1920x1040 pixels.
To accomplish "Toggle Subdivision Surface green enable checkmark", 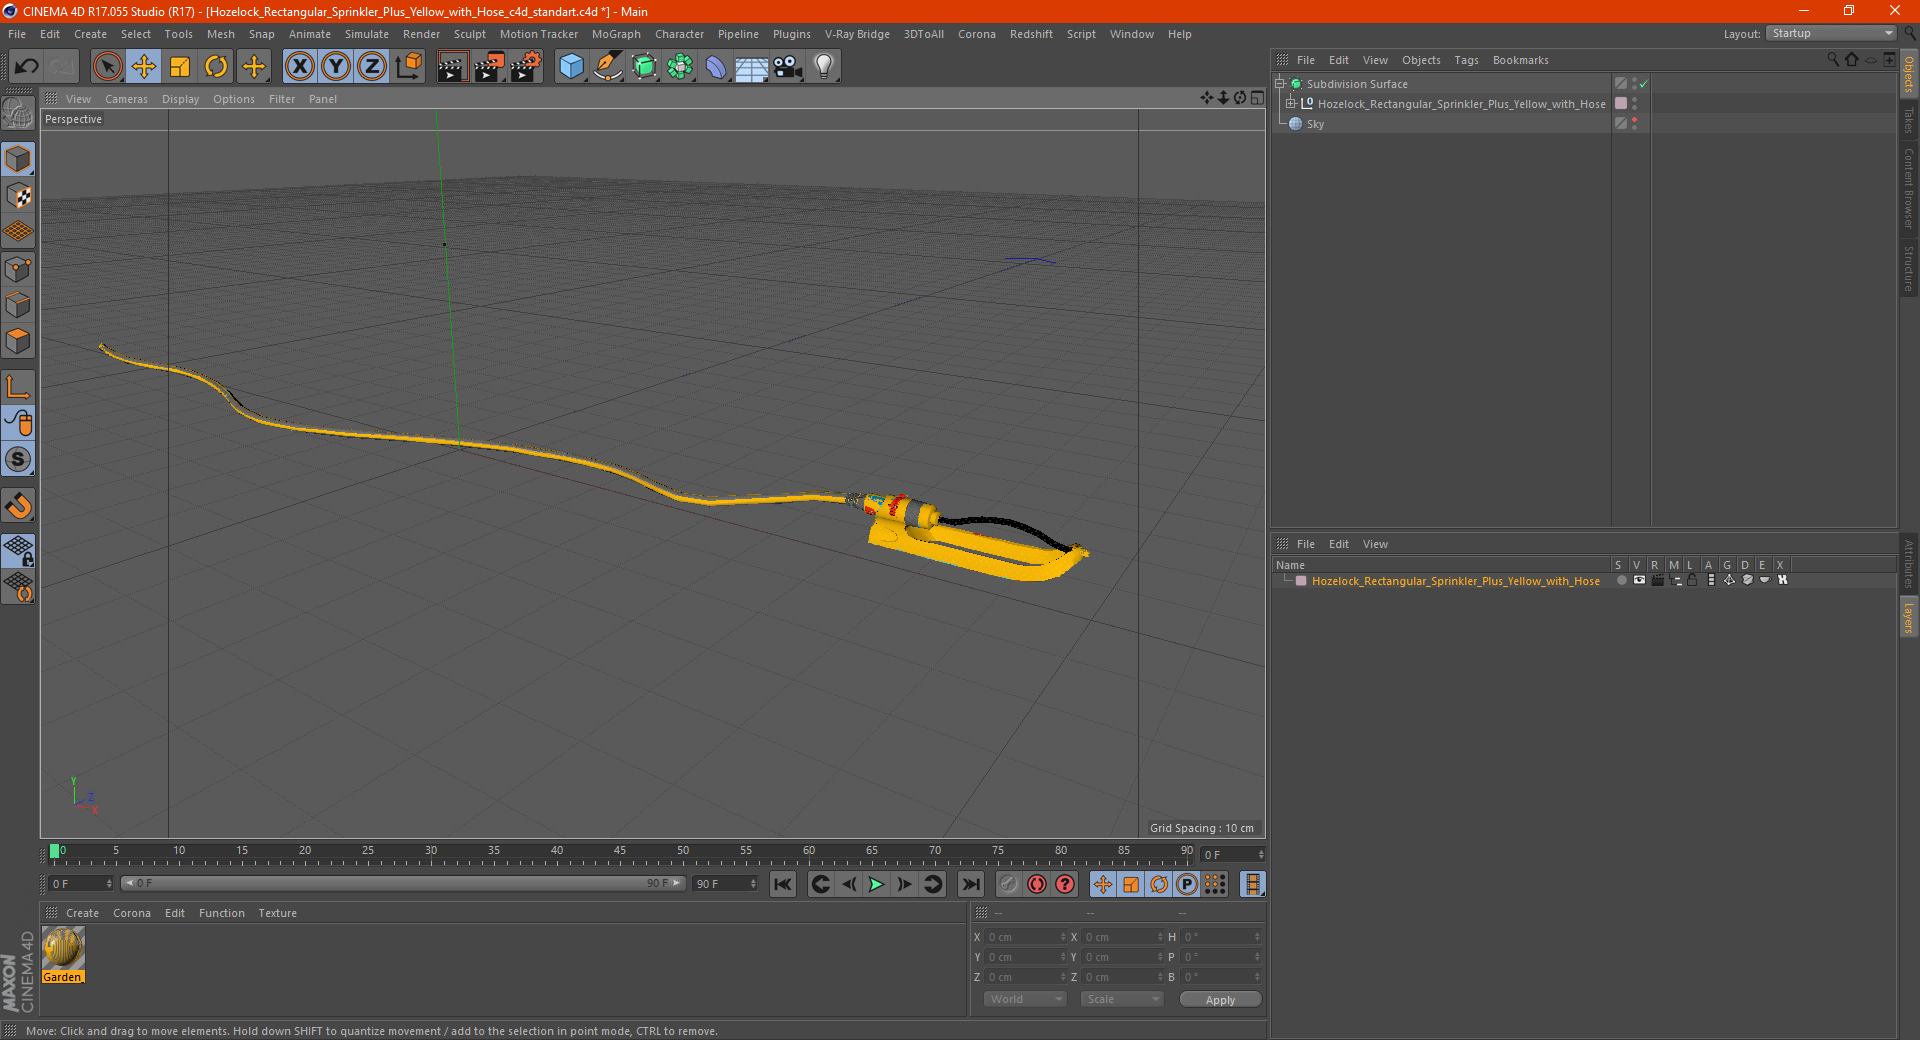I will pos(1644,84).
